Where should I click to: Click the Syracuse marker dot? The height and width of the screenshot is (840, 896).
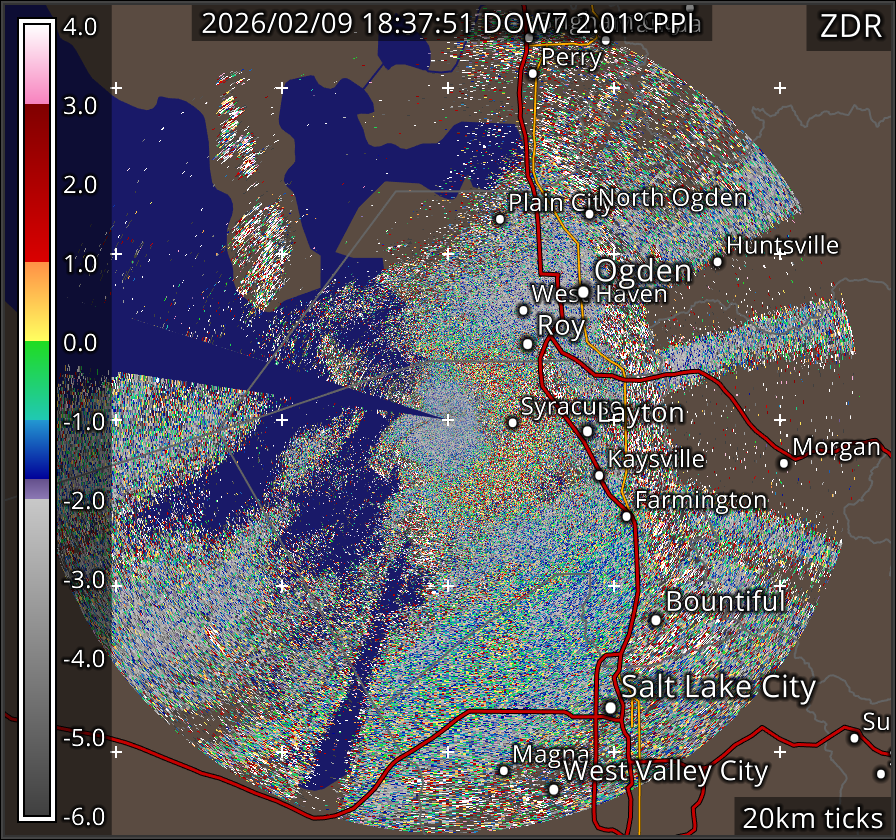(513, 423)
